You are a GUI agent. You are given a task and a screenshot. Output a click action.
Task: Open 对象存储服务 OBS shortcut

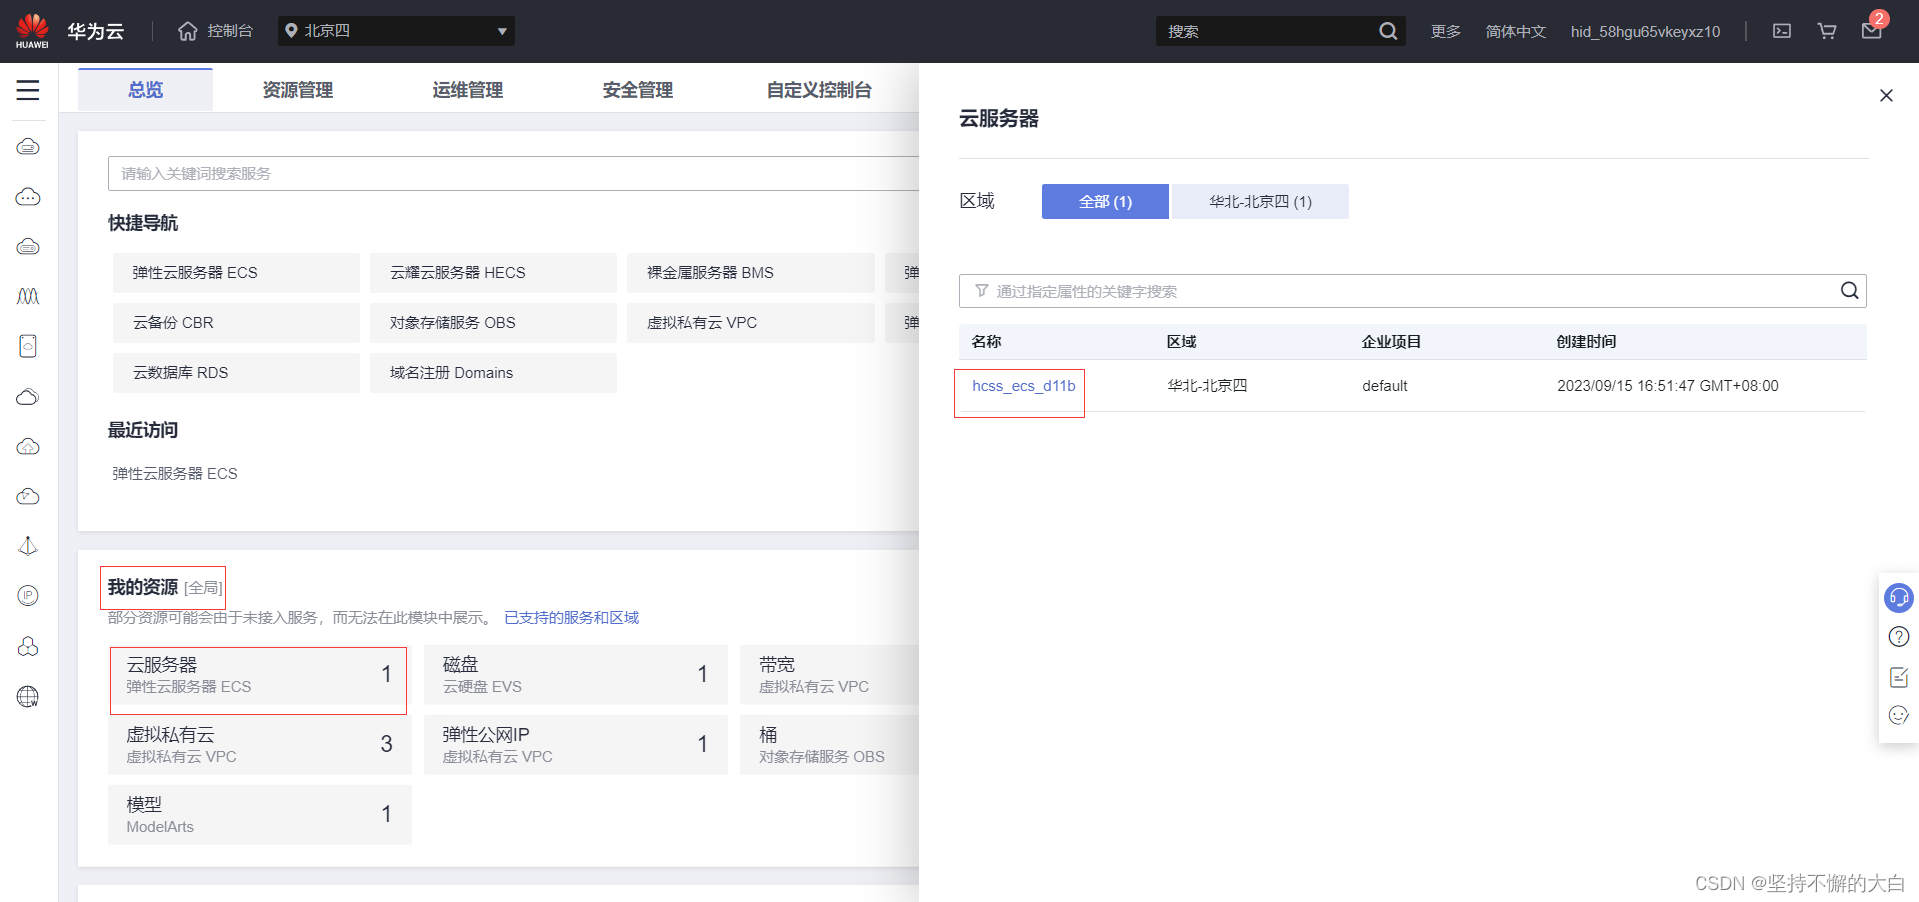[x=493, y=322]
